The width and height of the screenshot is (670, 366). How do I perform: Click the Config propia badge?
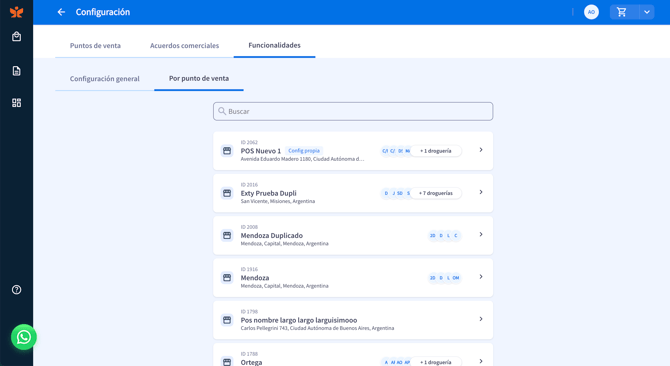click(x=304, y=151)
